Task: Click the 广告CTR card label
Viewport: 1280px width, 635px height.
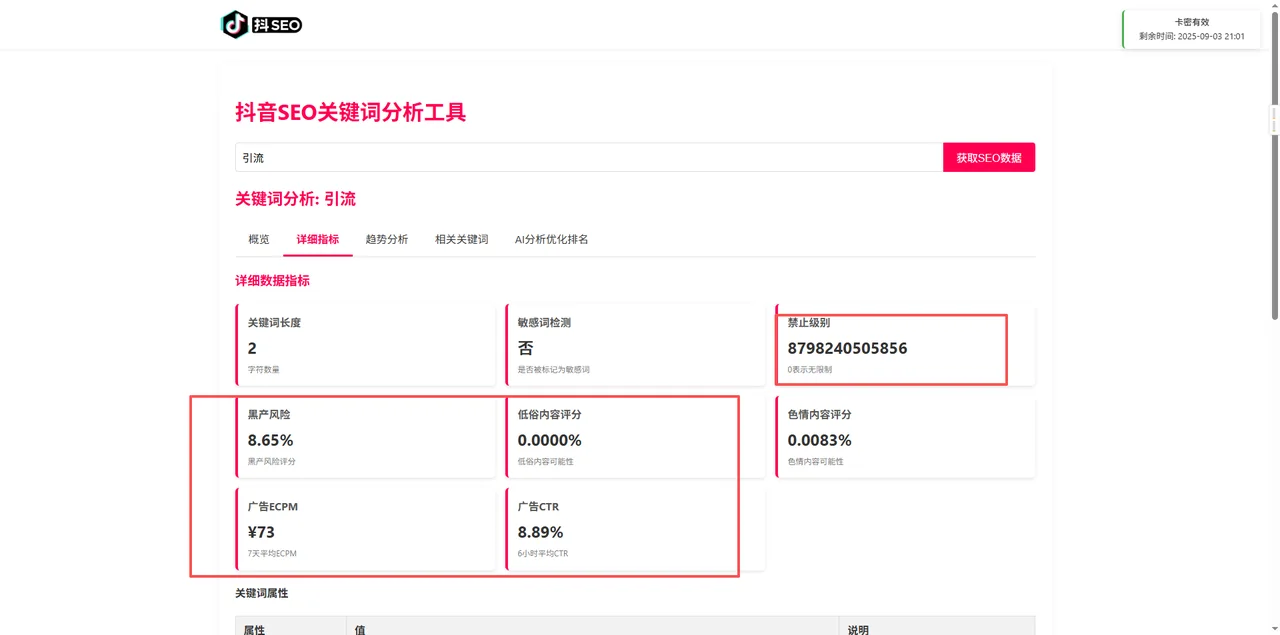Action: click(539, 507)
